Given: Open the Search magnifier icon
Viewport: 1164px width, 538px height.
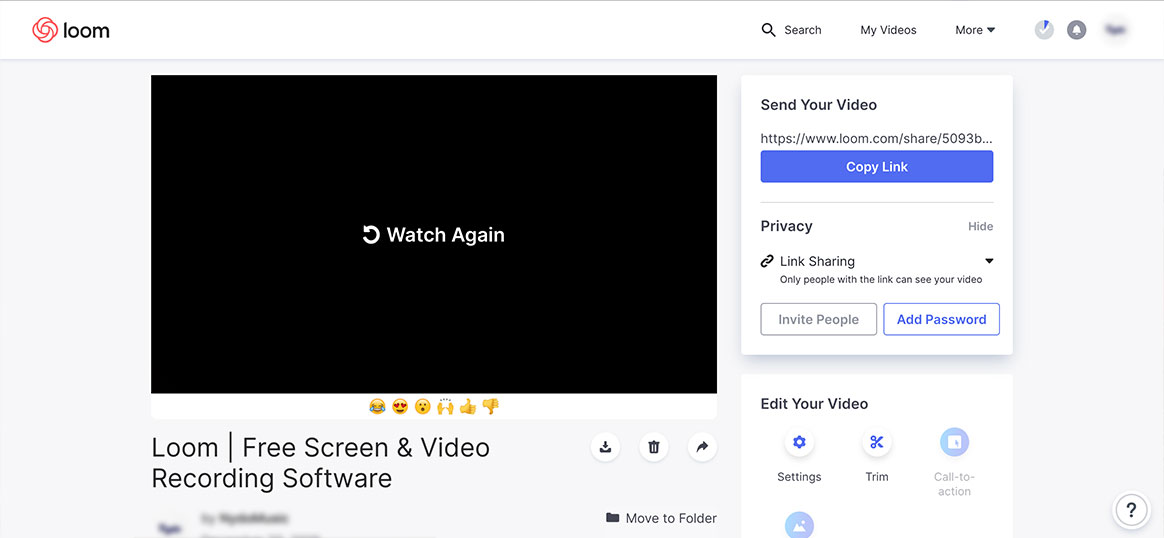Looking at the screenshot, I should click(x=768, y=30).
